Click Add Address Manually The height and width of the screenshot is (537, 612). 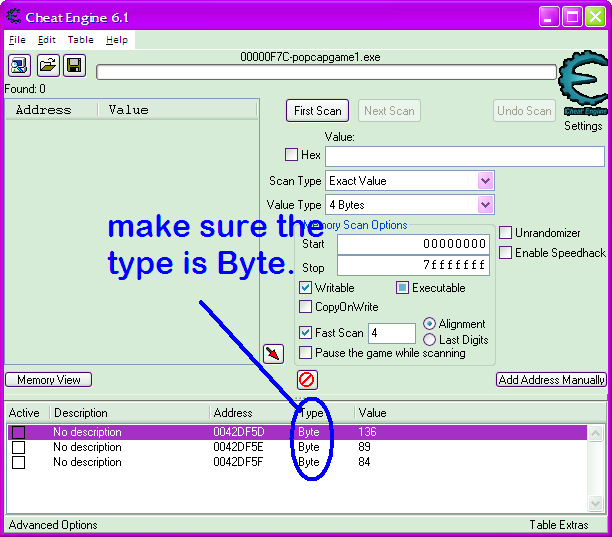point(552,380)
